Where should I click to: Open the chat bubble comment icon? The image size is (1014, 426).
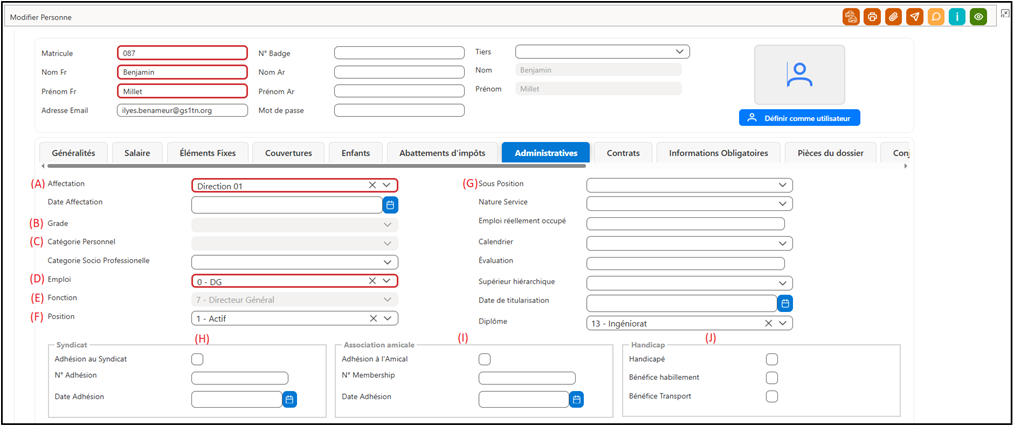(x=936, y=17)
